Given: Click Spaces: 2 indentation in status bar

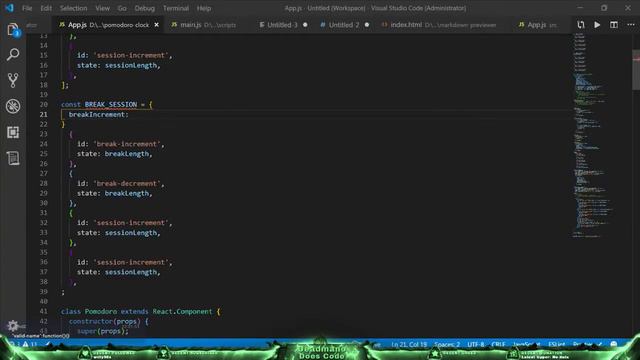Looking at the screenshot, I should coord(447,344).
